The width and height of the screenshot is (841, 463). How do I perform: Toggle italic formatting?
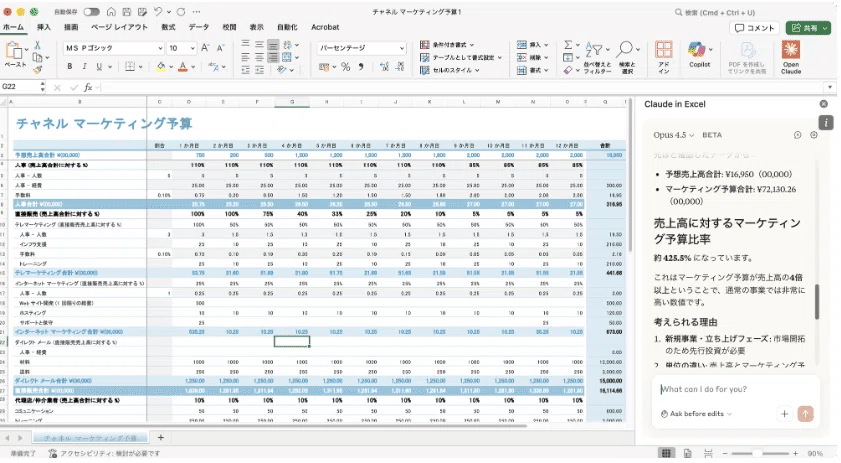(x=85, y=67)
